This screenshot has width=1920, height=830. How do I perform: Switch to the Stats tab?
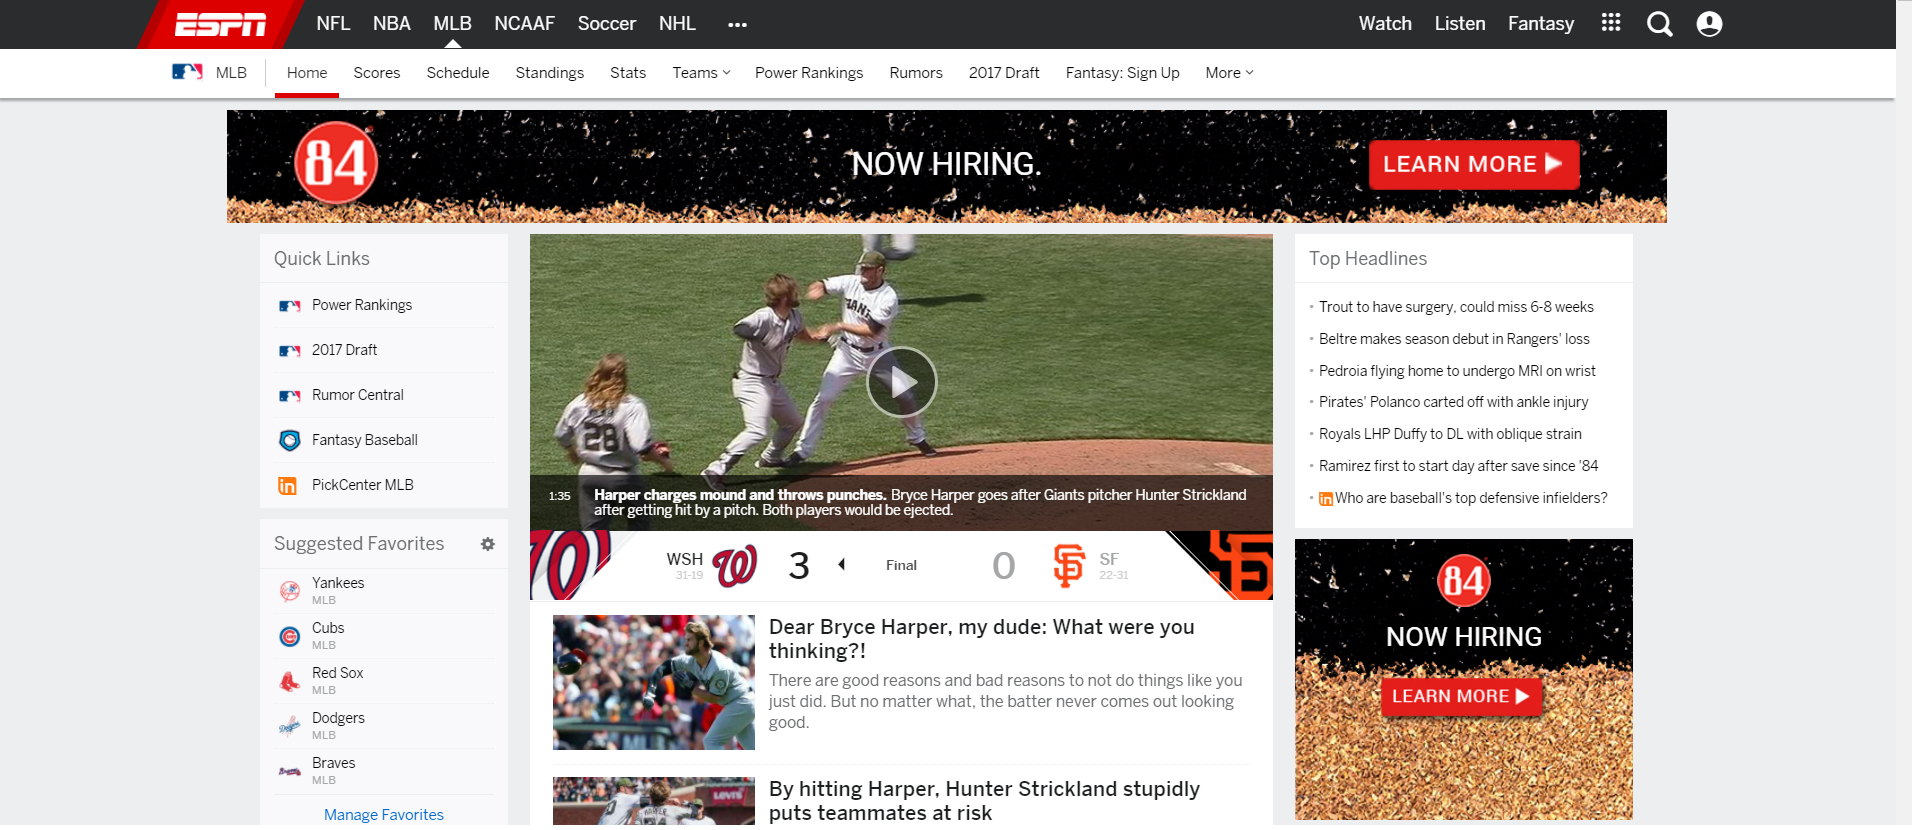(x=628, y=73)
